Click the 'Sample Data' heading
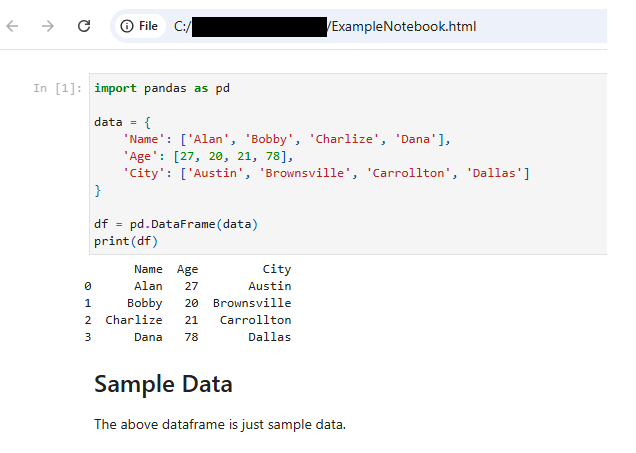Image resolution: width=636 pixels, height=453 pixels. (x=163, y=384)
